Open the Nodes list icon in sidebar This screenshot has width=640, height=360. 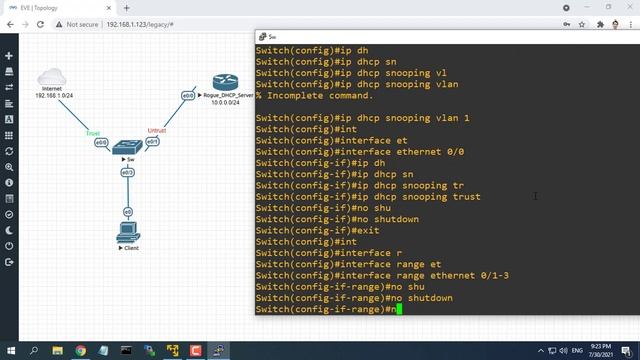pyautogui.click(x=9, y=71)
